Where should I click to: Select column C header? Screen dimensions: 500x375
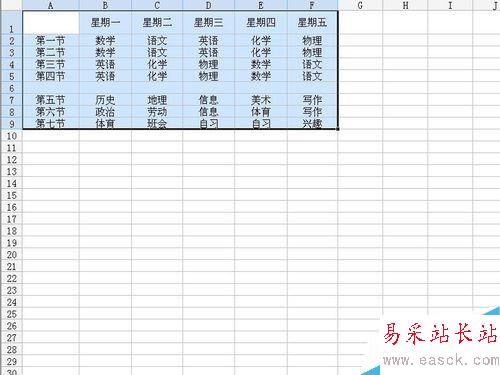coord(157,5)
